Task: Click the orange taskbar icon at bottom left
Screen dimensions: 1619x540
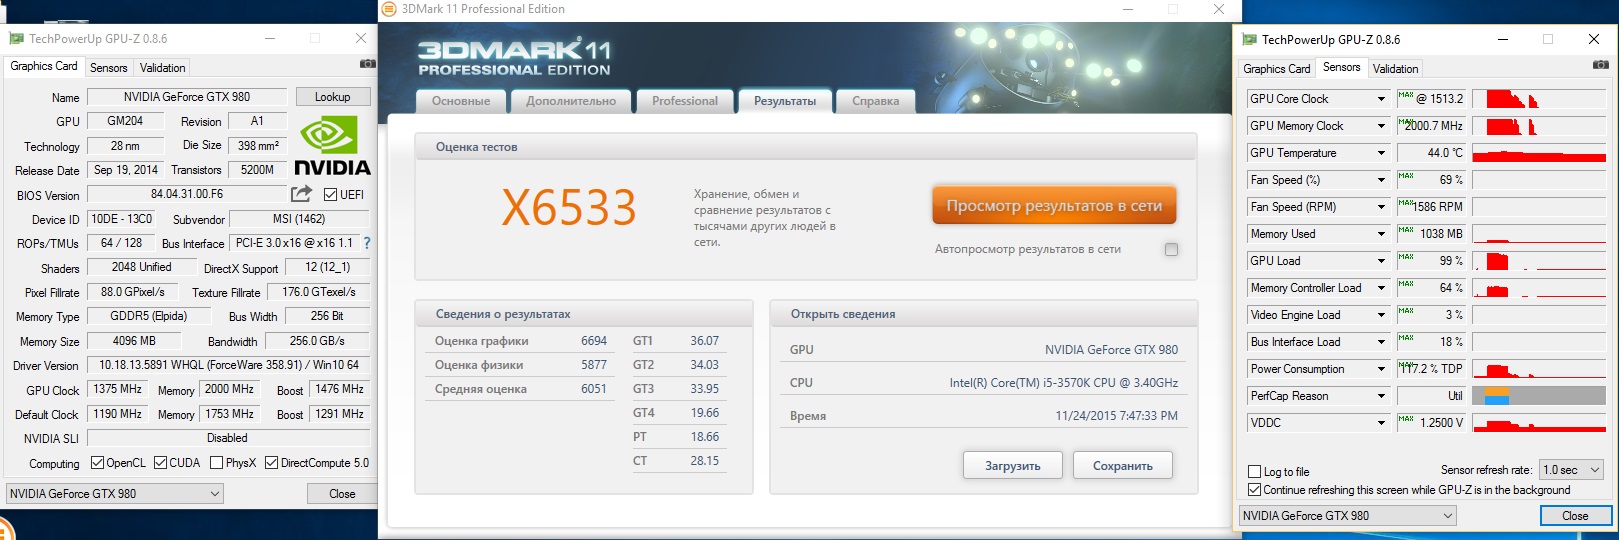Action: click(x=5, y=530)
